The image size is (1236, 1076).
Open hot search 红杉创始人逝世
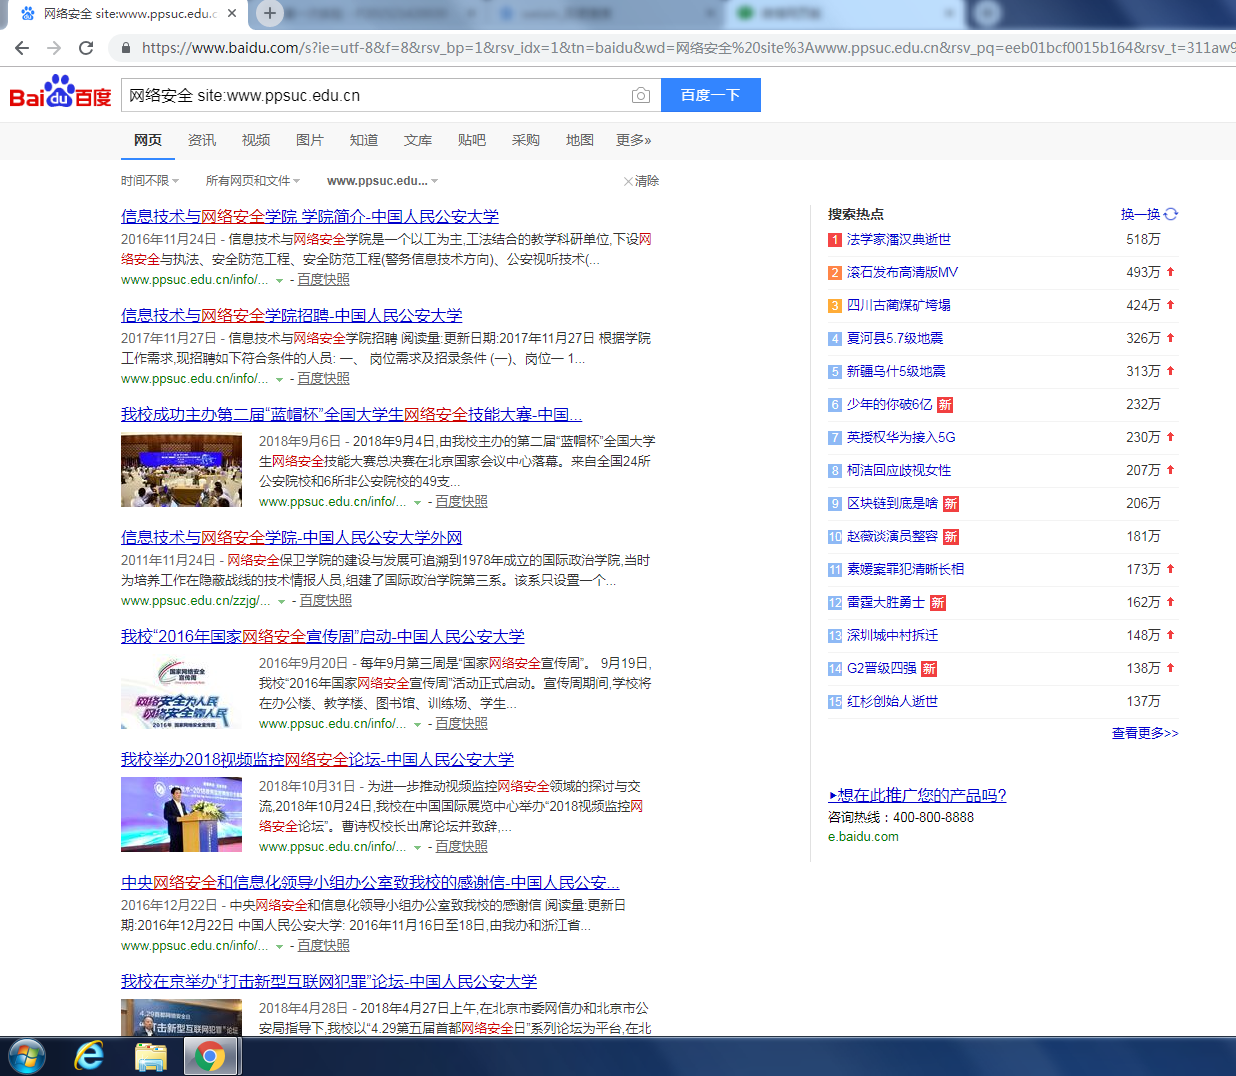click(893, 701)
